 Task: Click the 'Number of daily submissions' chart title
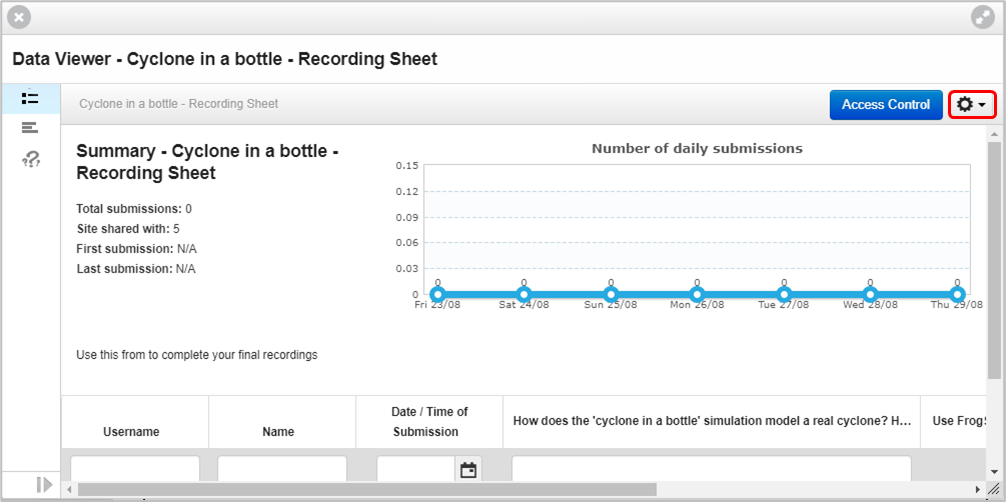(x=697, y=148)
